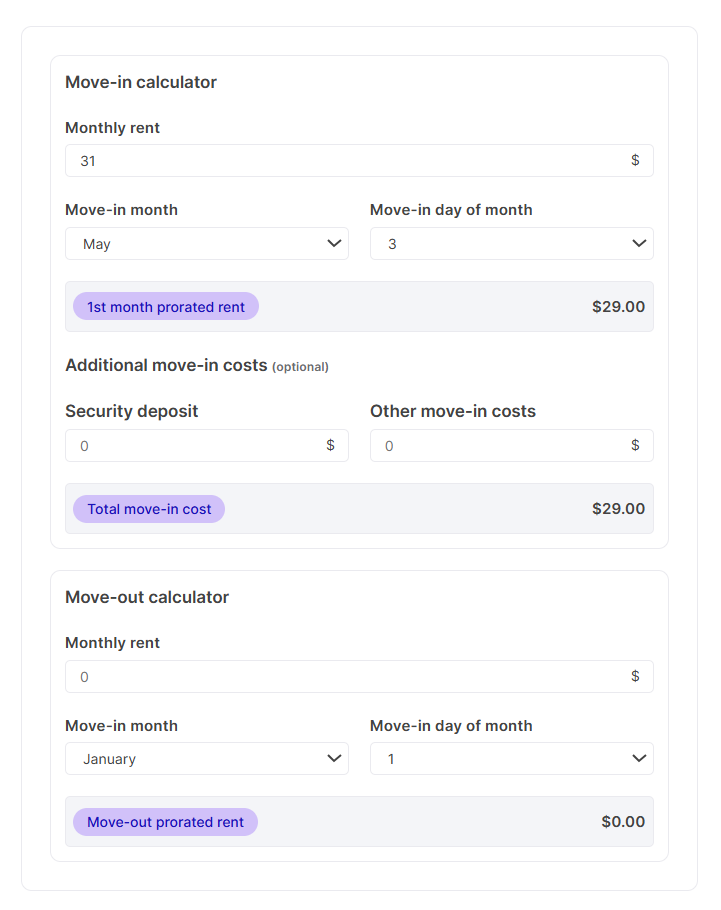Click the chevron arrow on January dropdown
Image resolution: width=721 pixels, height=910 pixels.
tap(334, 758)
